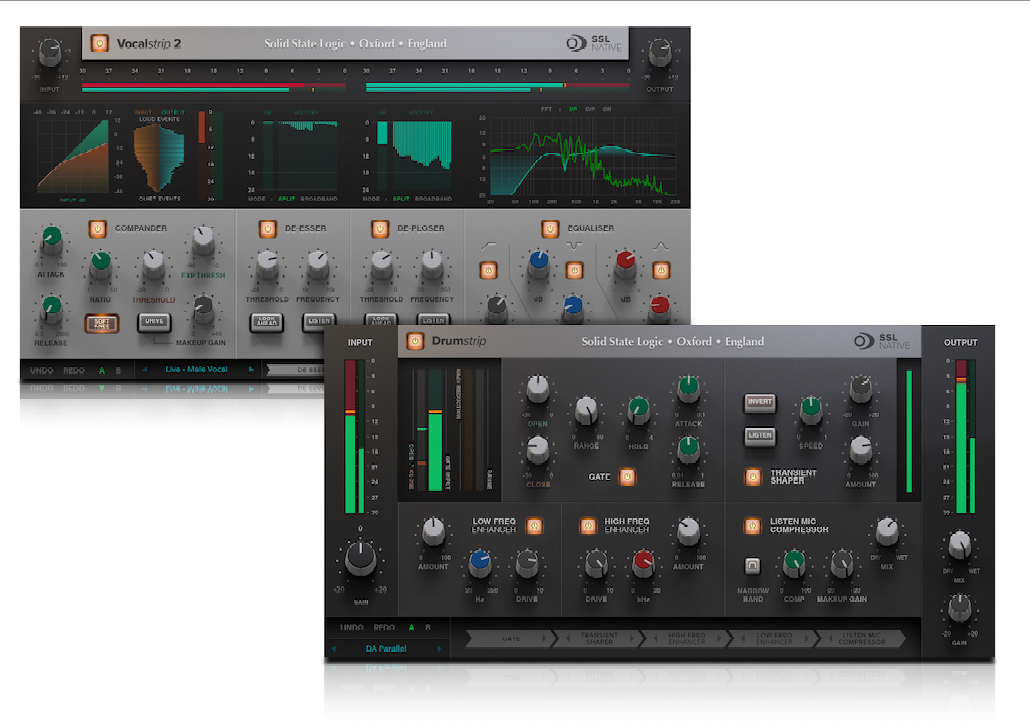Enable Narrow Band on the Listen Mic Compressor
Viewport: 1030px width, 726px height.
(x=752, y=563)
